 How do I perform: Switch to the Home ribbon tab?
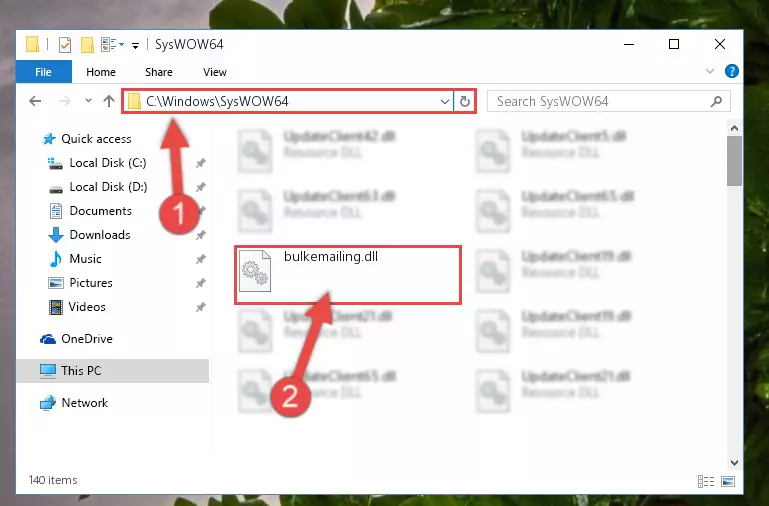tap(101, 72)
